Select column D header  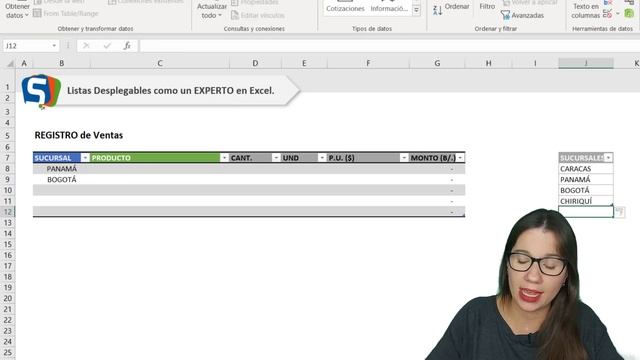click(x=255, y=63)
